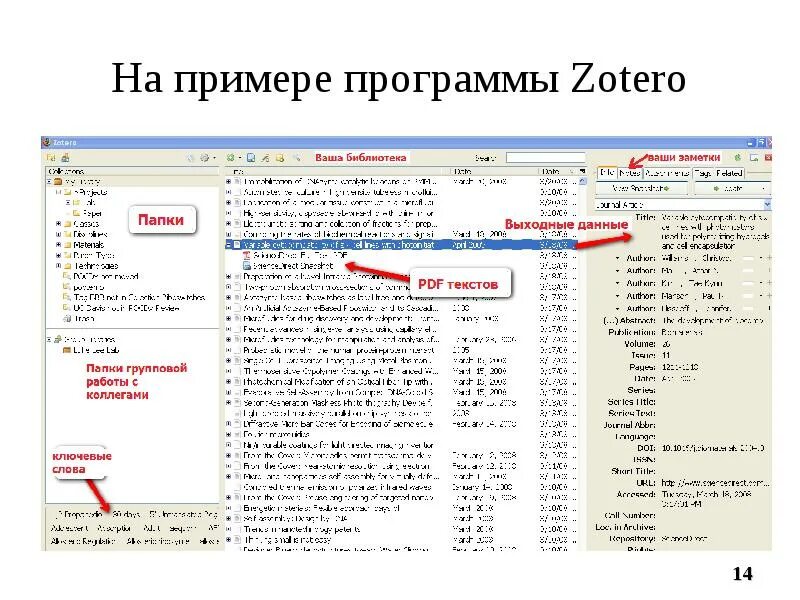Image resolution: width=800 pixels, height=600 pixels.
Task: Collapse the selected April 2007 item row
Action: [229, 245]
